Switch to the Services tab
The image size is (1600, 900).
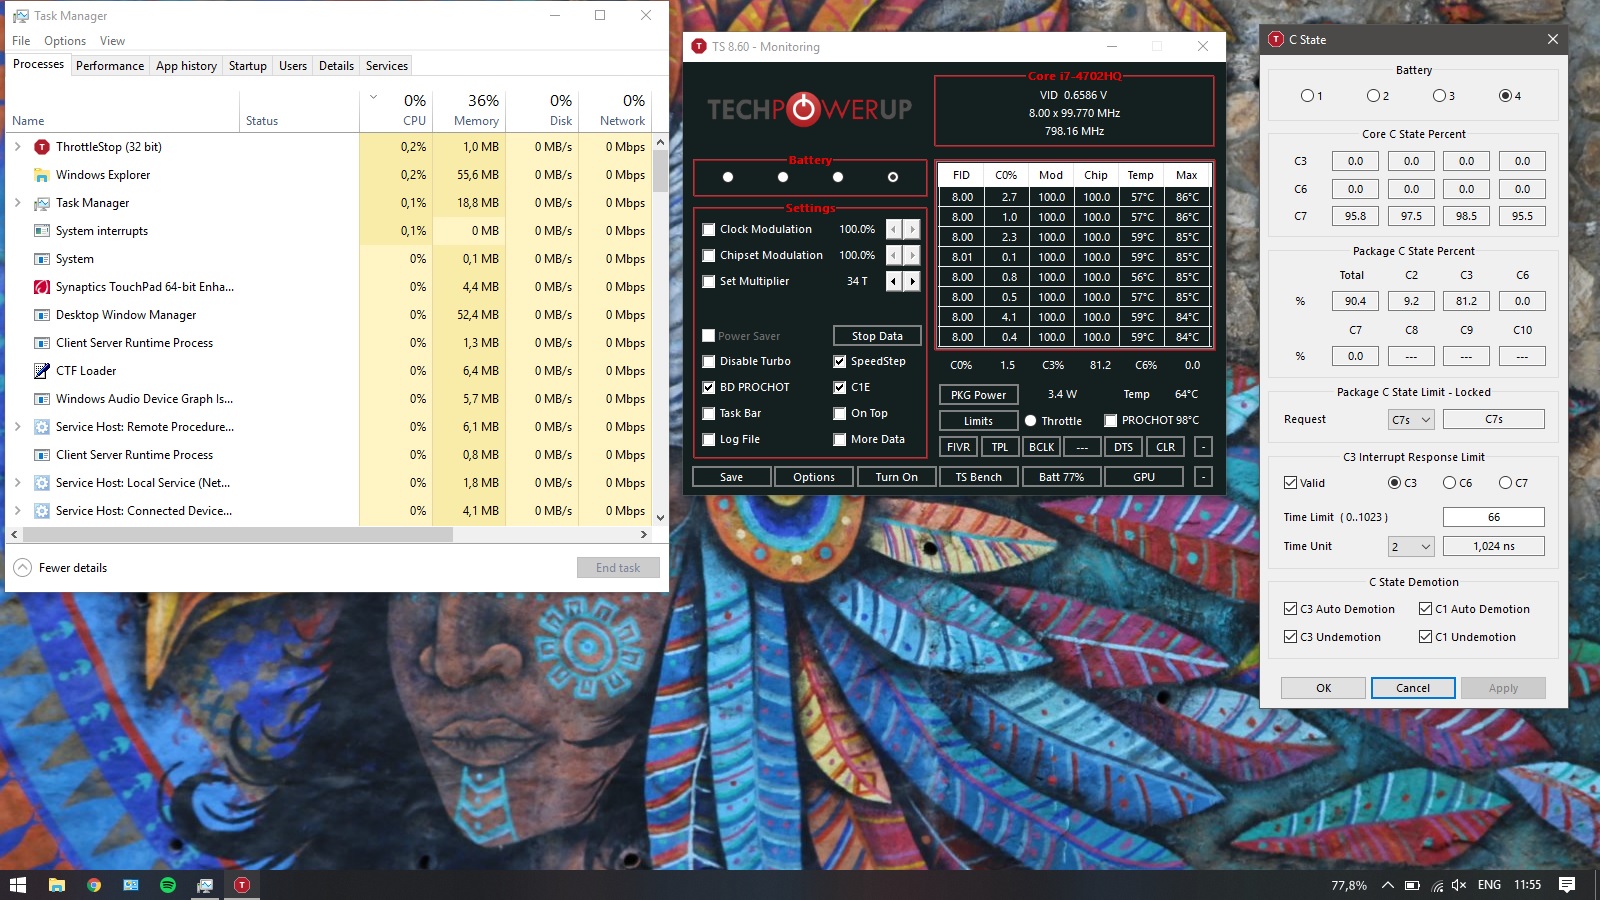point(387,66)
